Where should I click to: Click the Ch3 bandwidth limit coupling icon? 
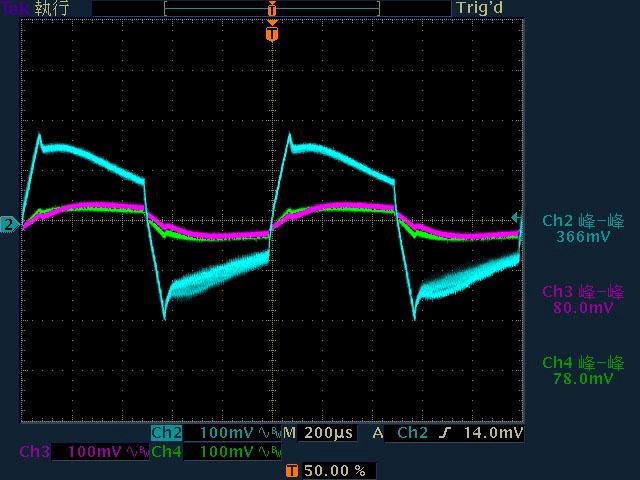(x=134, y=452)
